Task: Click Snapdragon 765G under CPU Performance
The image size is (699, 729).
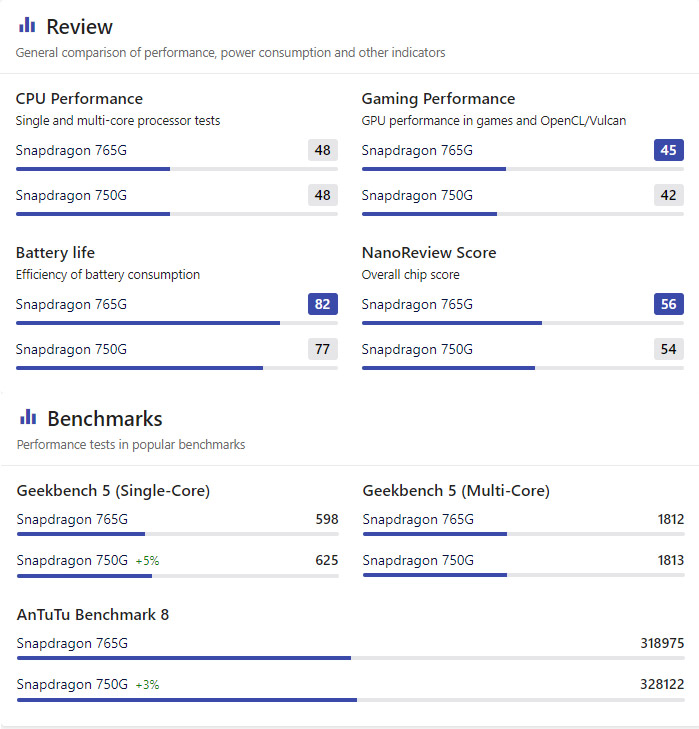Action: click(71, 151)
